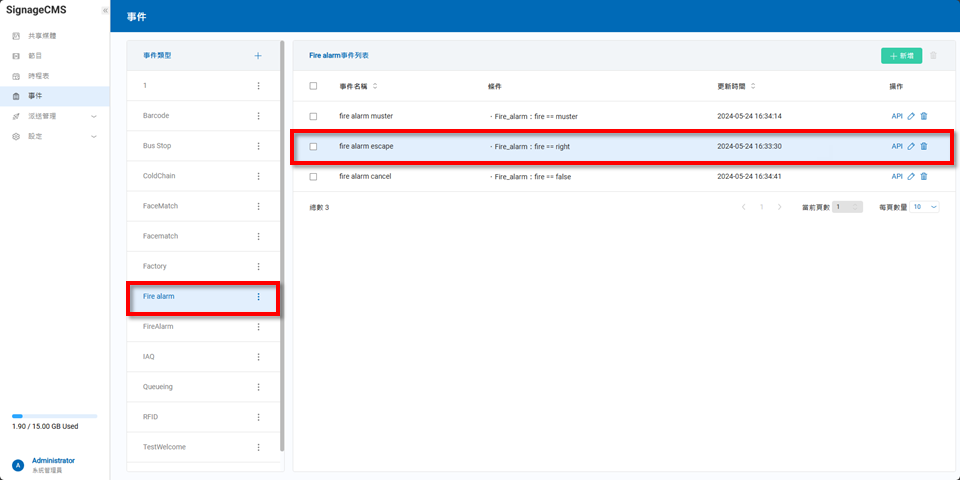Select the ColdChain event type

point(160,176)
